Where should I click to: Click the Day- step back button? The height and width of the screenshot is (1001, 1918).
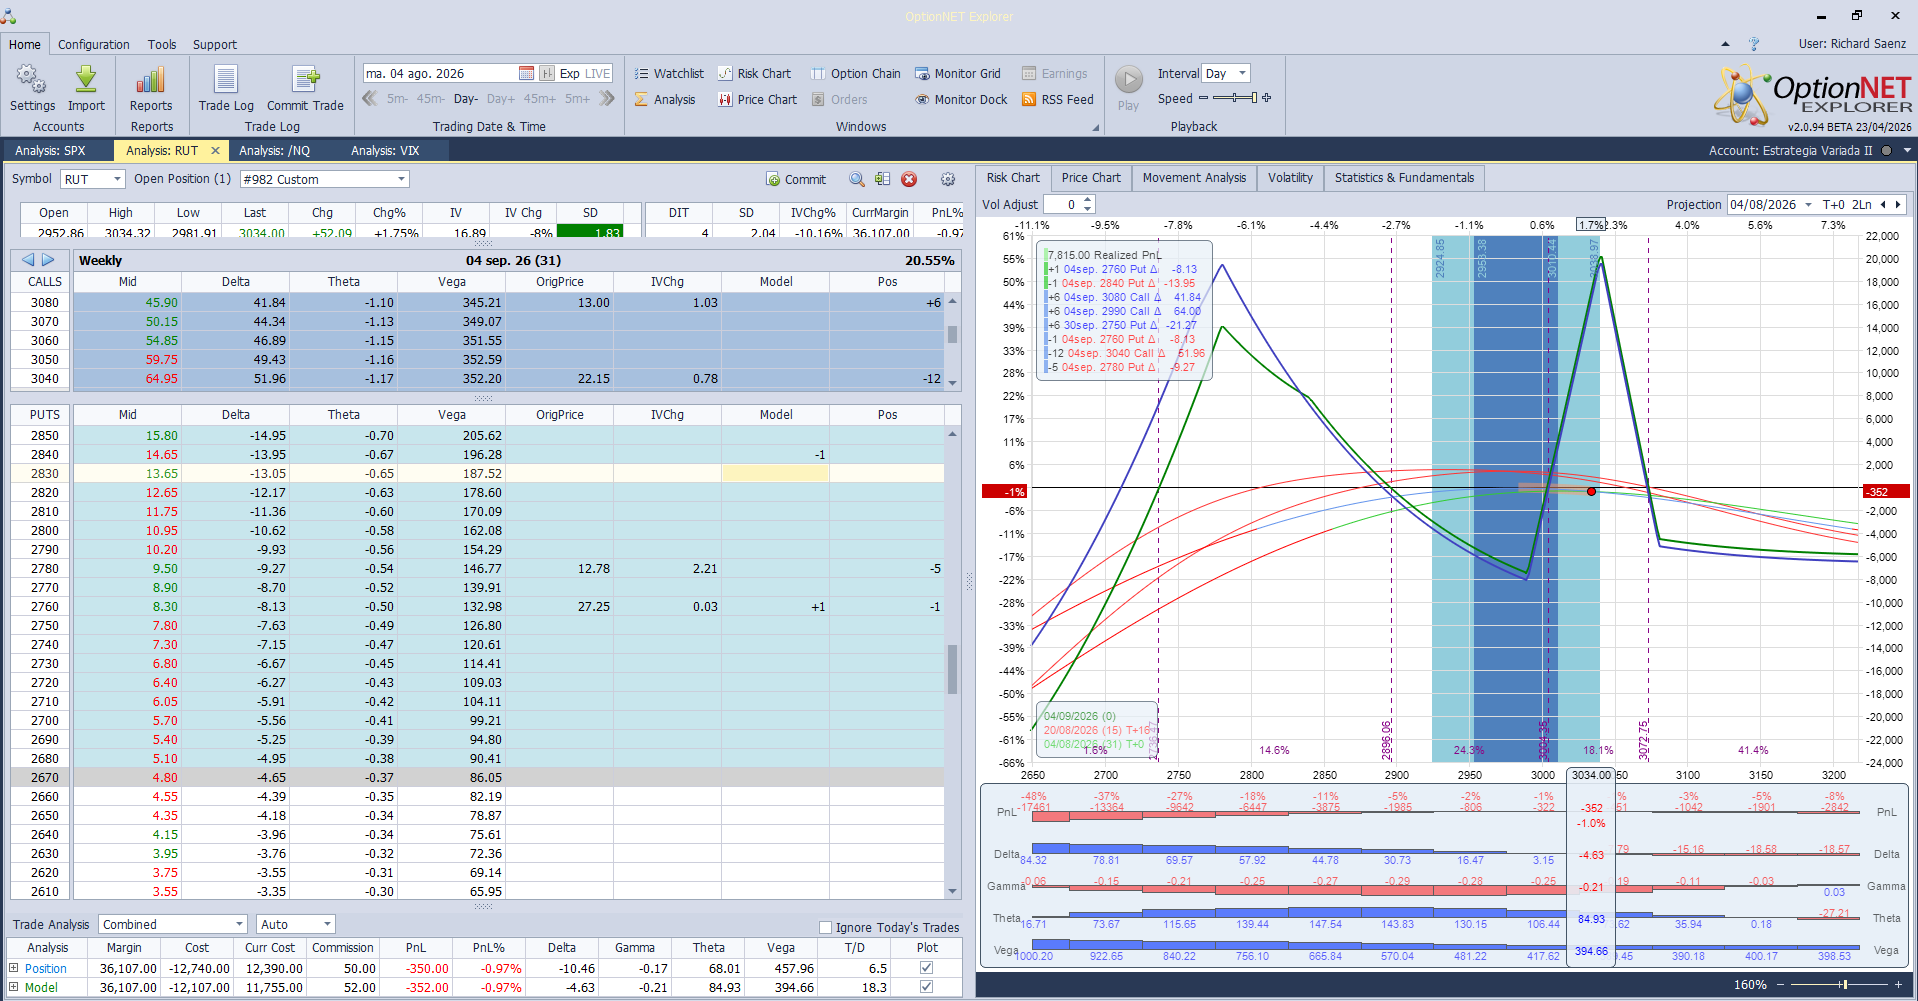coord(466,99)
